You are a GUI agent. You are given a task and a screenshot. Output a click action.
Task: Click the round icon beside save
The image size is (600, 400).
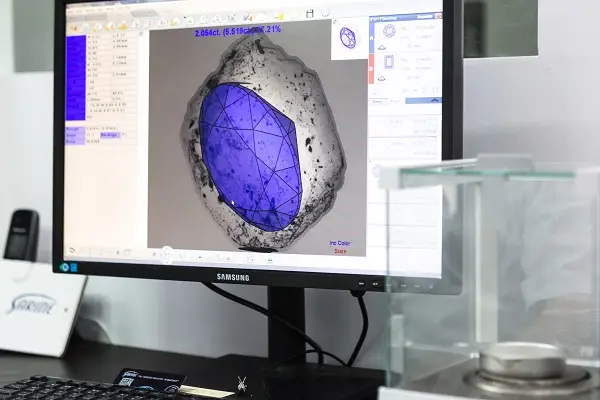pyautogui.click(x=325, y=13)
